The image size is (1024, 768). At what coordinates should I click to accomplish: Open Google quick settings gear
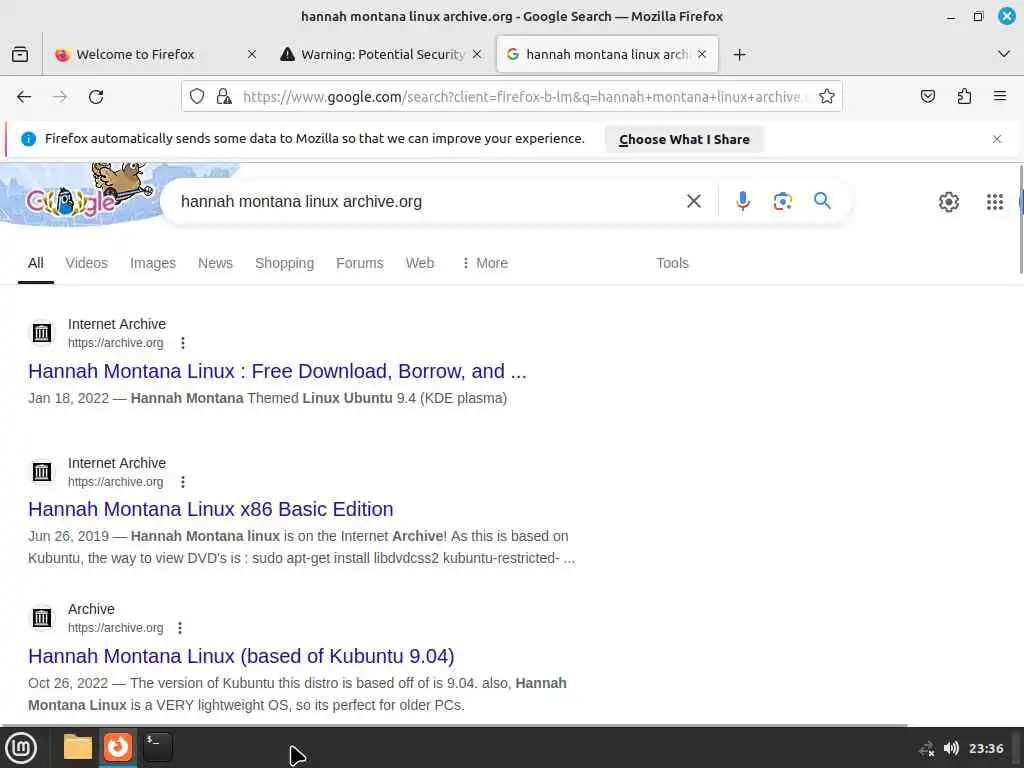coord(948,202)
